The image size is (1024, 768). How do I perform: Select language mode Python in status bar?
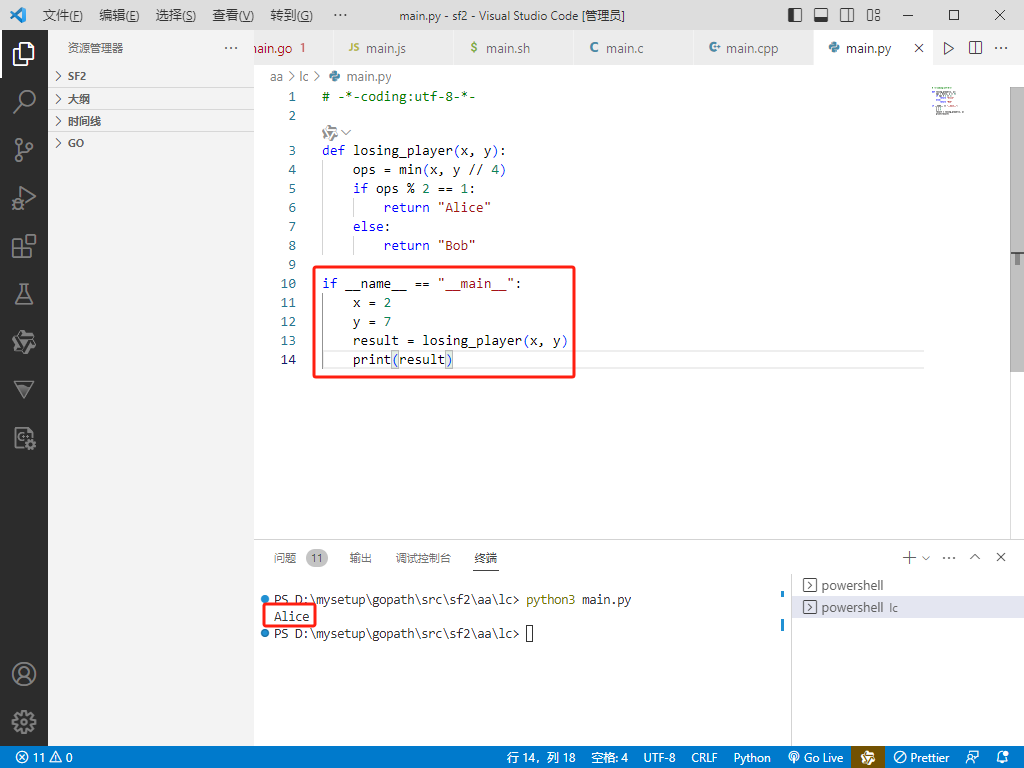(x=752, y=758)
